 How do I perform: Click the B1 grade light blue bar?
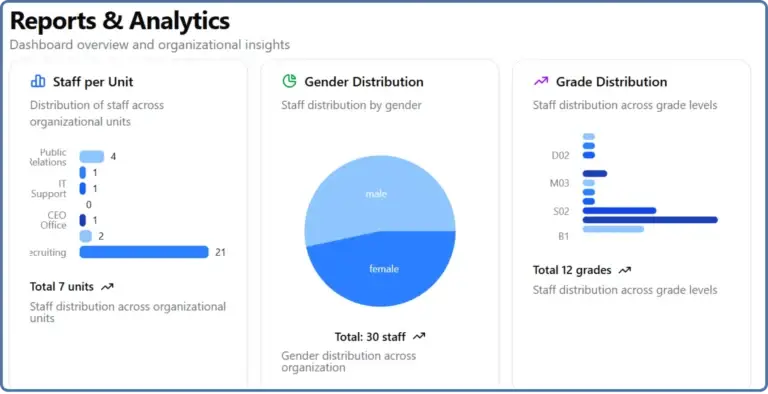point(613,229)
